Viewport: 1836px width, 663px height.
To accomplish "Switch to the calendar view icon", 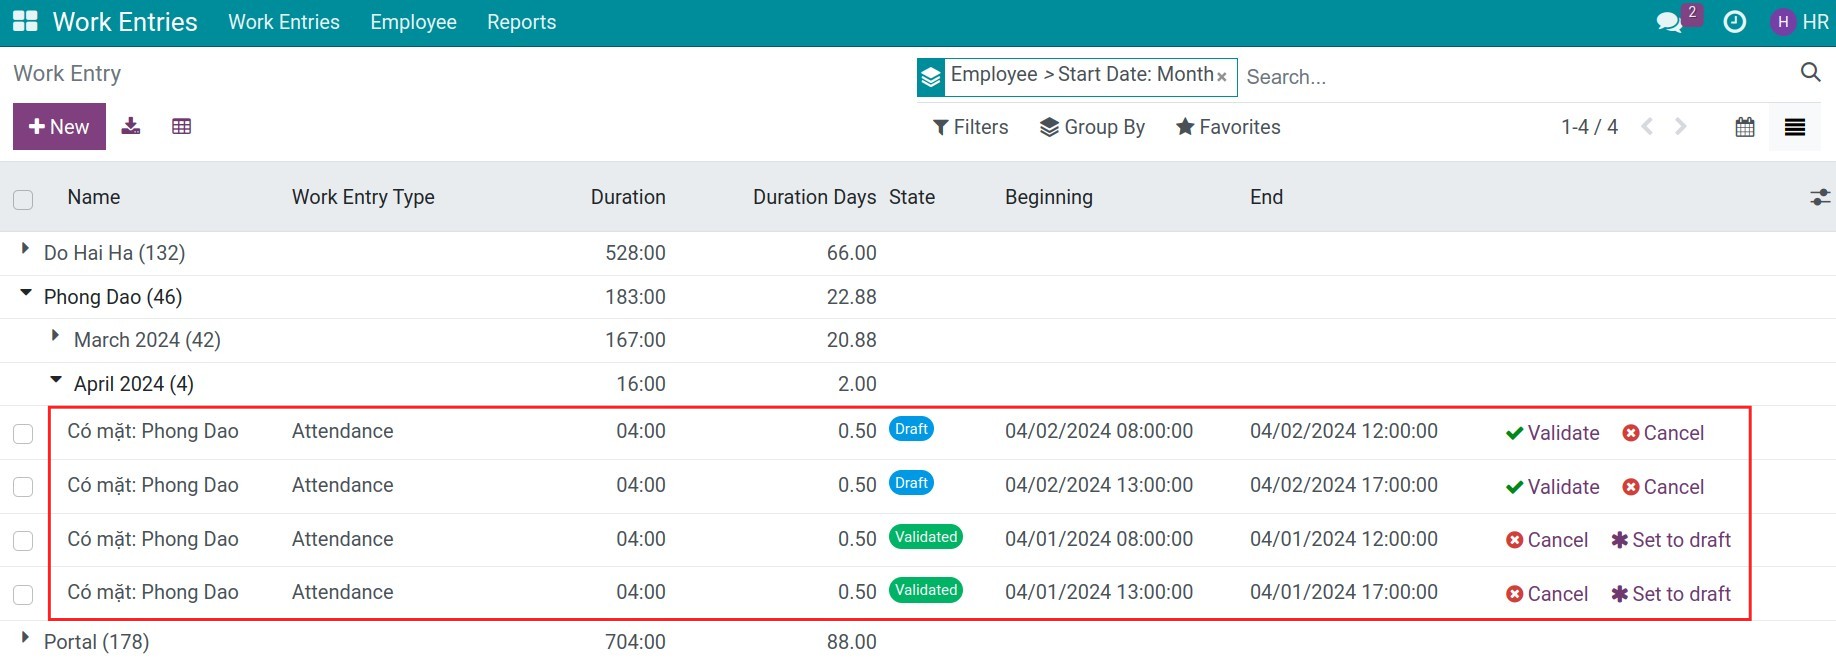I will click(1745, 127).
